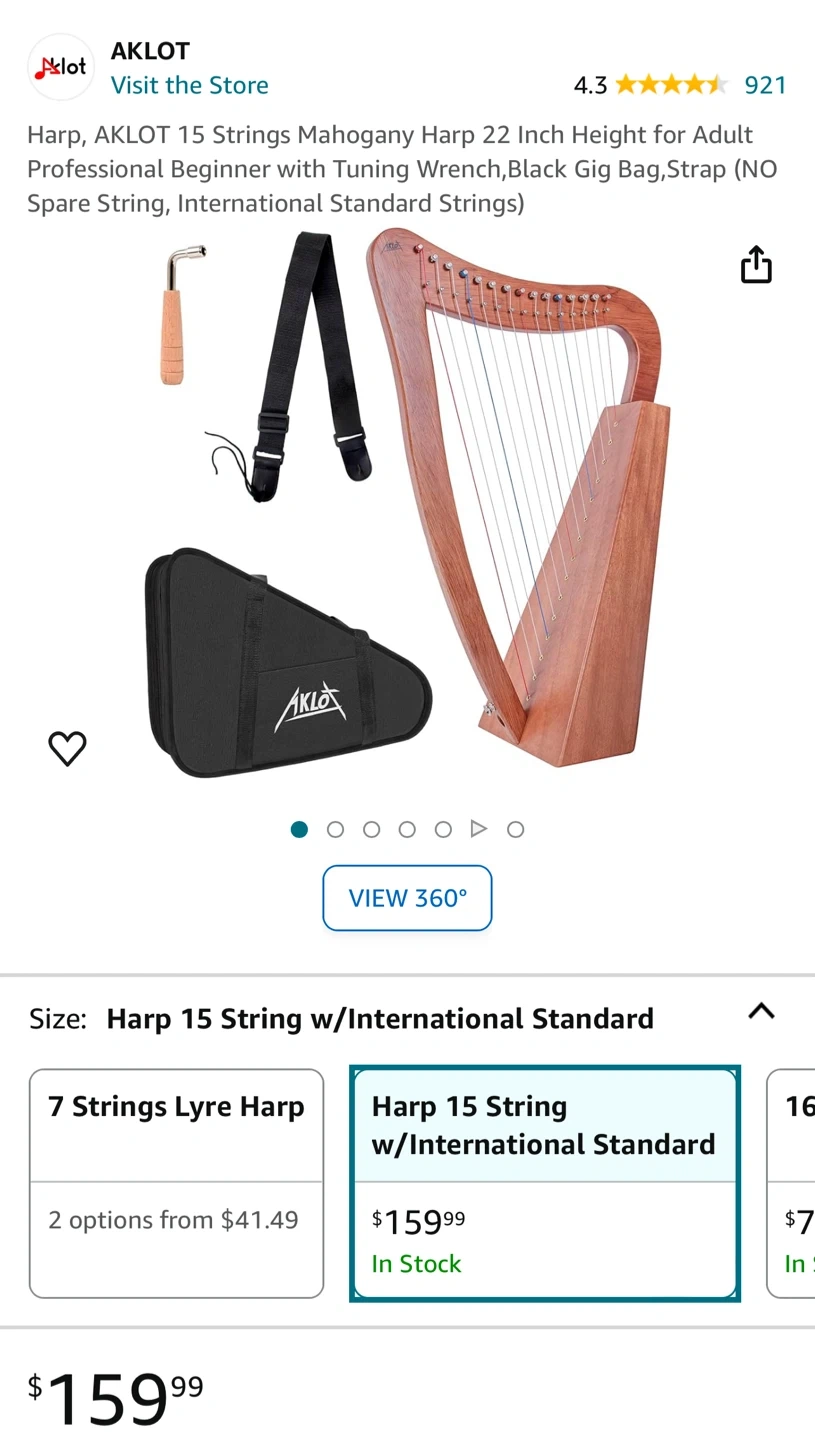The height and width of the screenshot is (1440, 815).
Task: Collapse the Size options chevron
Action: 761,1011
